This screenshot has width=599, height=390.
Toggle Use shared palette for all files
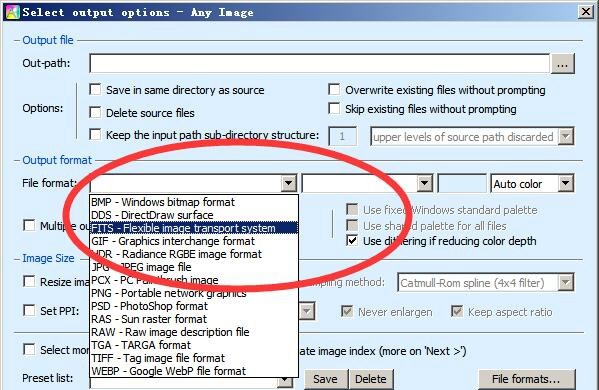[x=352, y=225]
